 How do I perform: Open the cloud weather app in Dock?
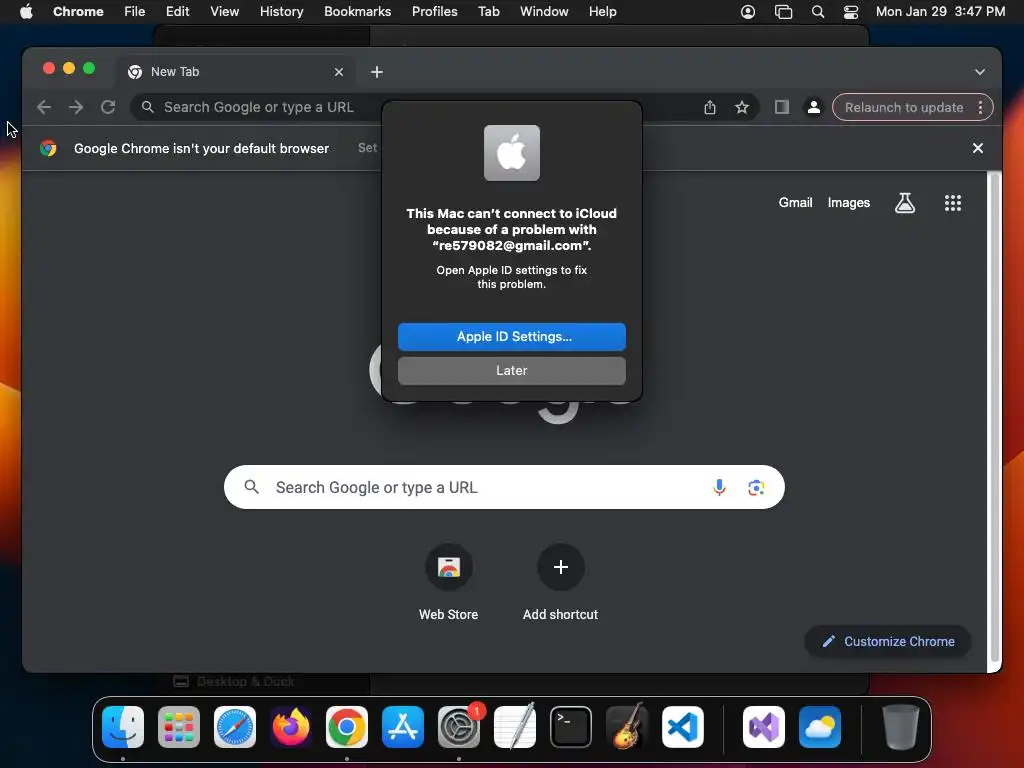(820, 727)
